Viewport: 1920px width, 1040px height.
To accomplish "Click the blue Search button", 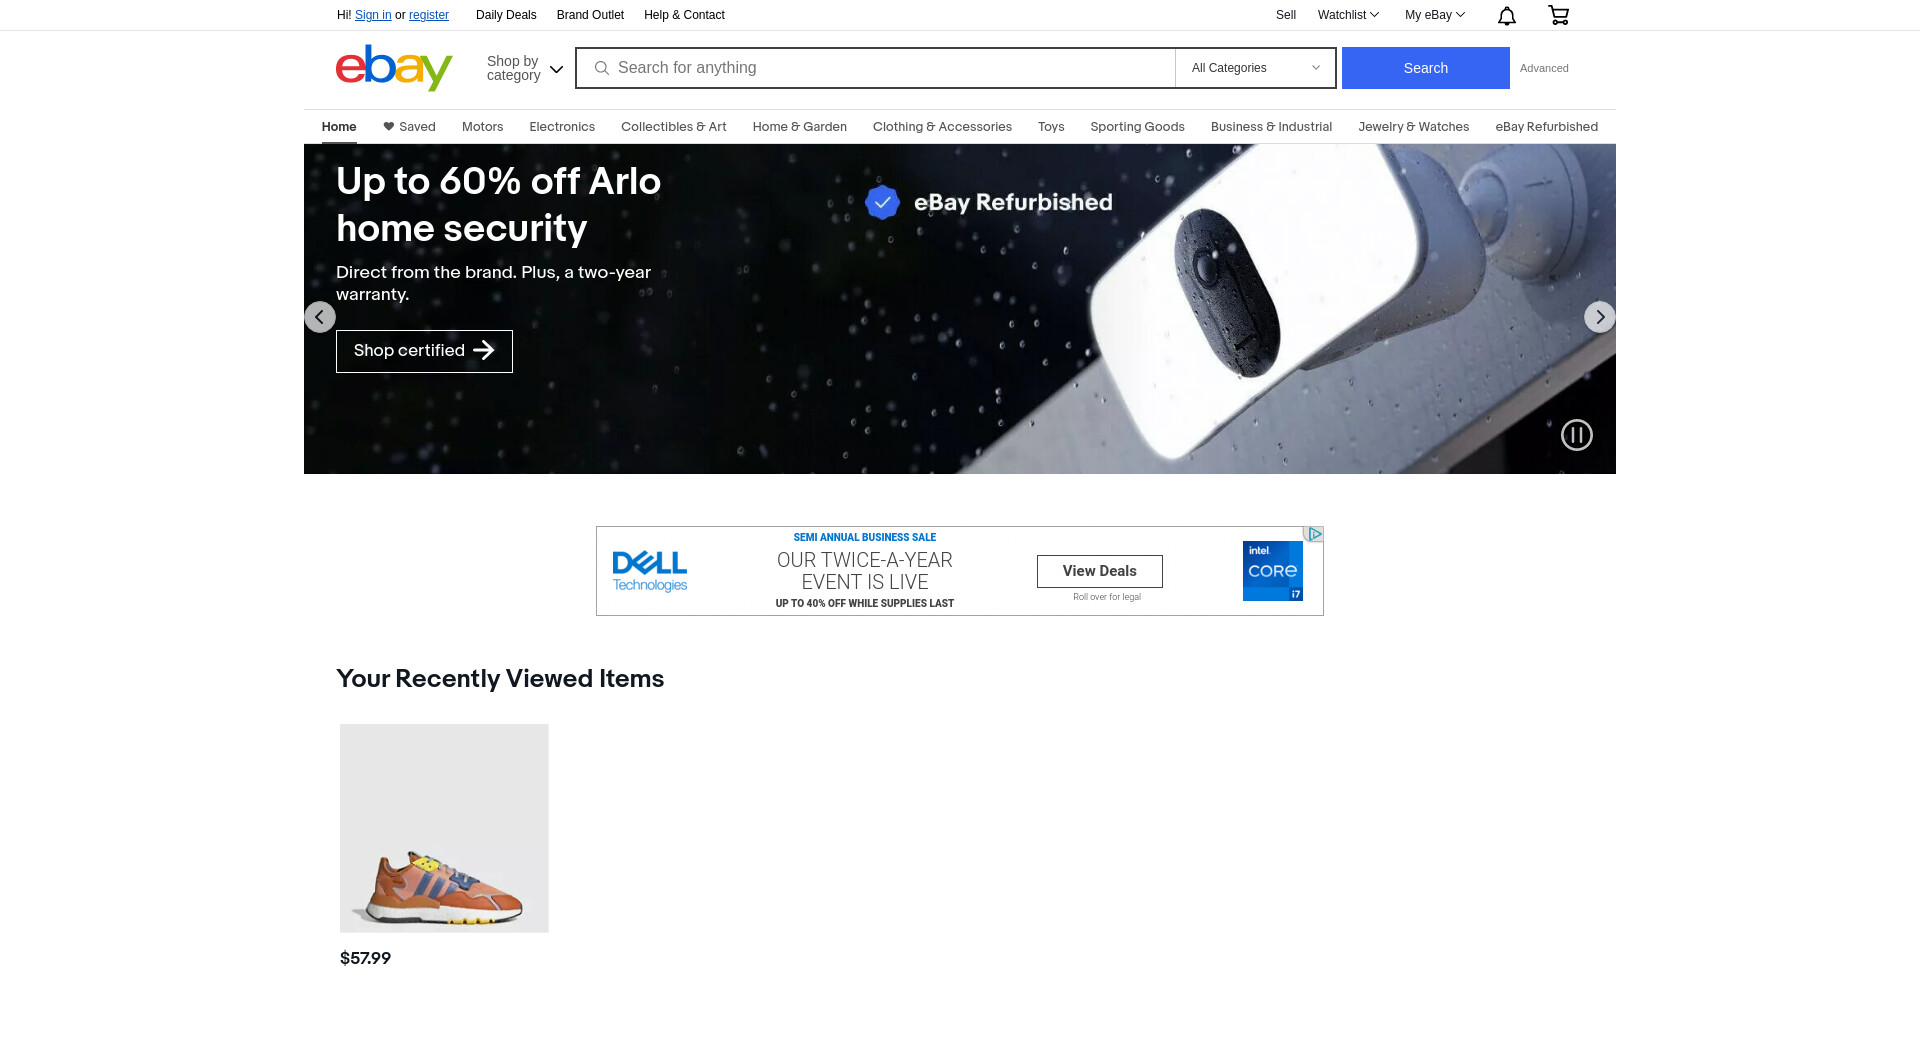I will (1425, 68).
